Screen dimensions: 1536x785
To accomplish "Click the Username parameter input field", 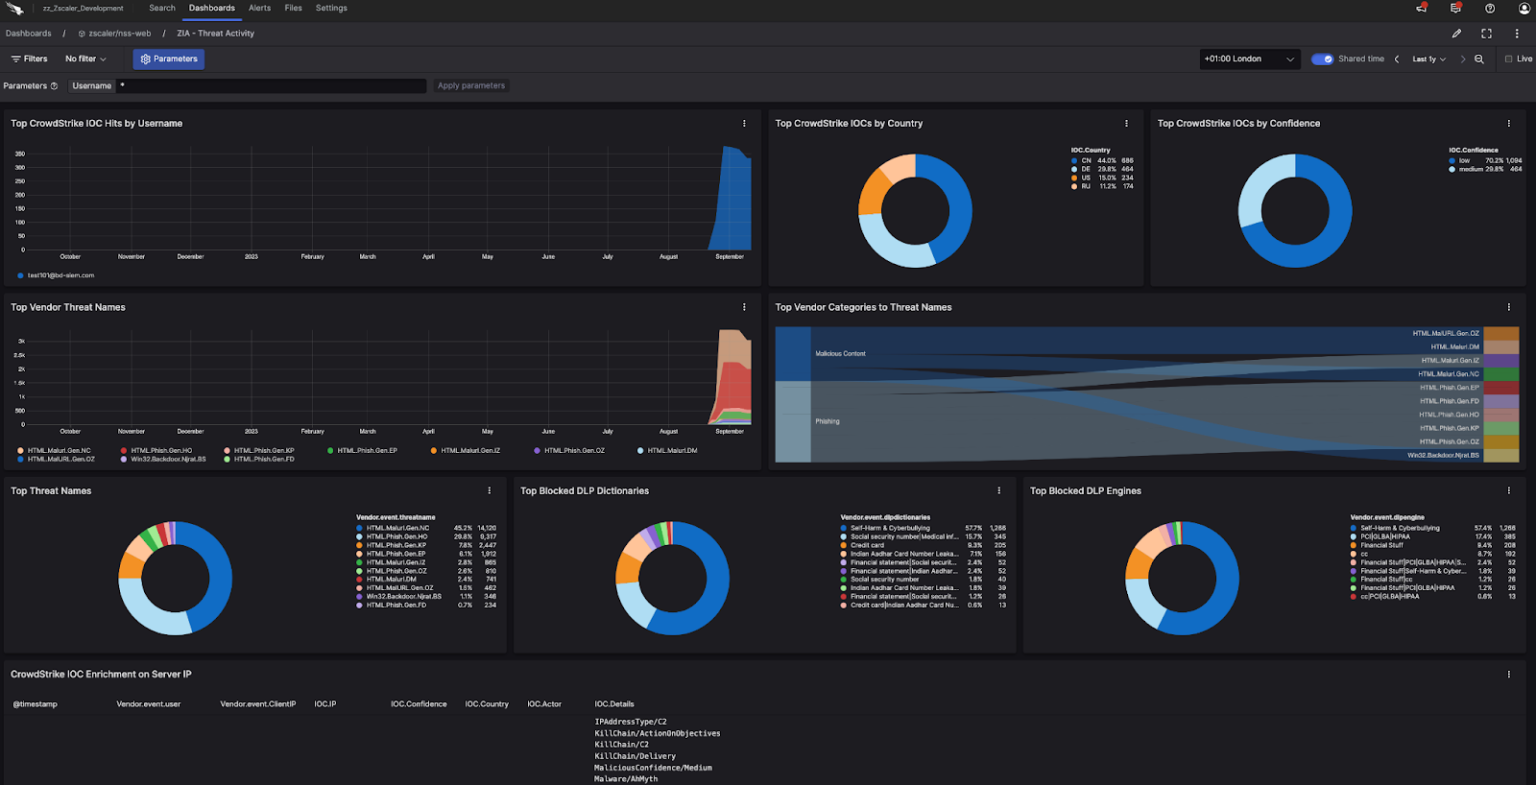I will tap(270, 85).
